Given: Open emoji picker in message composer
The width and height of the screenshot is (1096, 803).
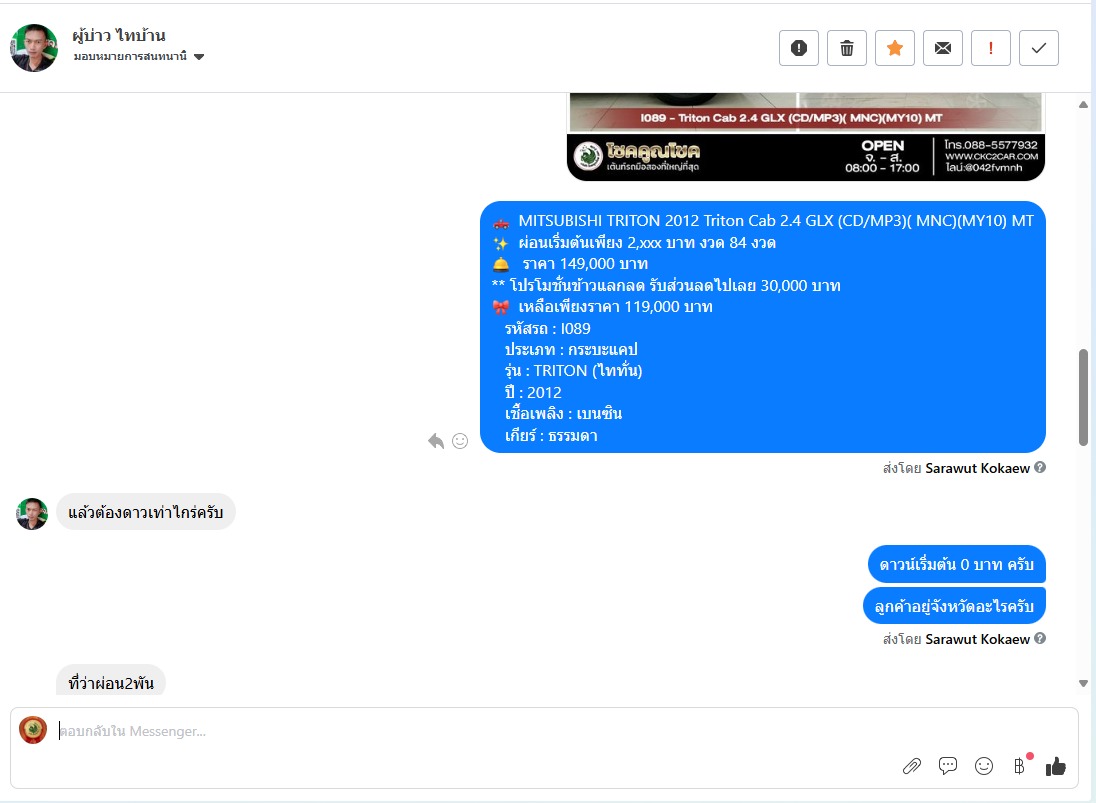Looking at the screenshot, I should tap(983, 766).
